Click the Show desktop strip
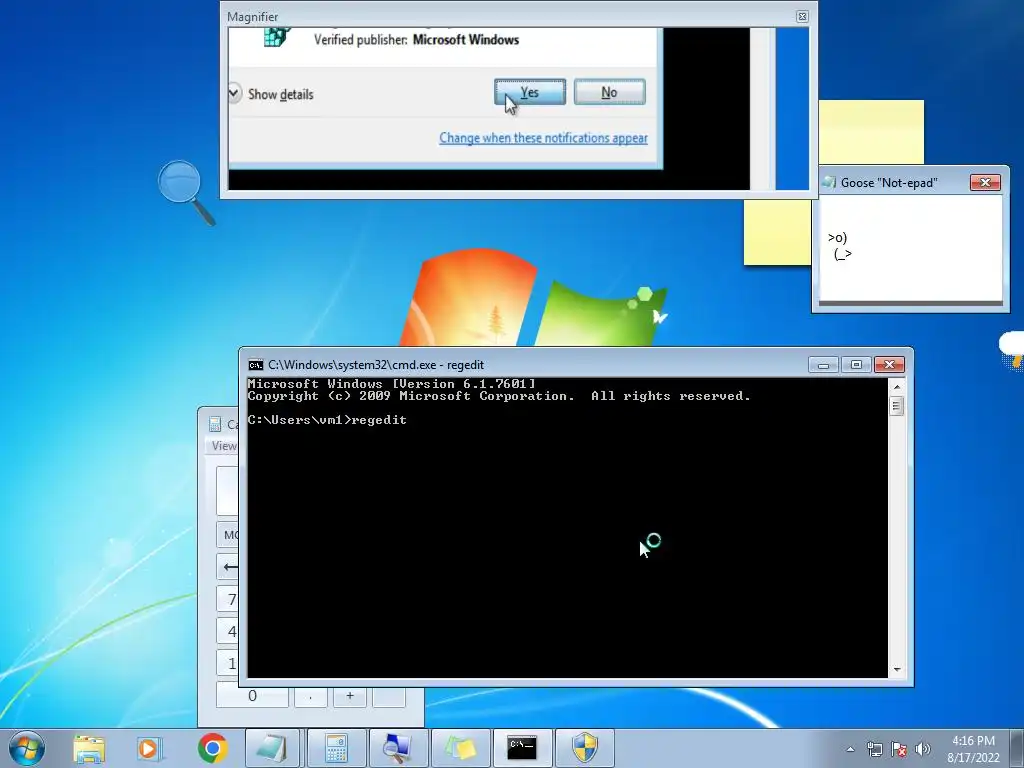This screenshot has width=1024, height=768. point(1018,748)
